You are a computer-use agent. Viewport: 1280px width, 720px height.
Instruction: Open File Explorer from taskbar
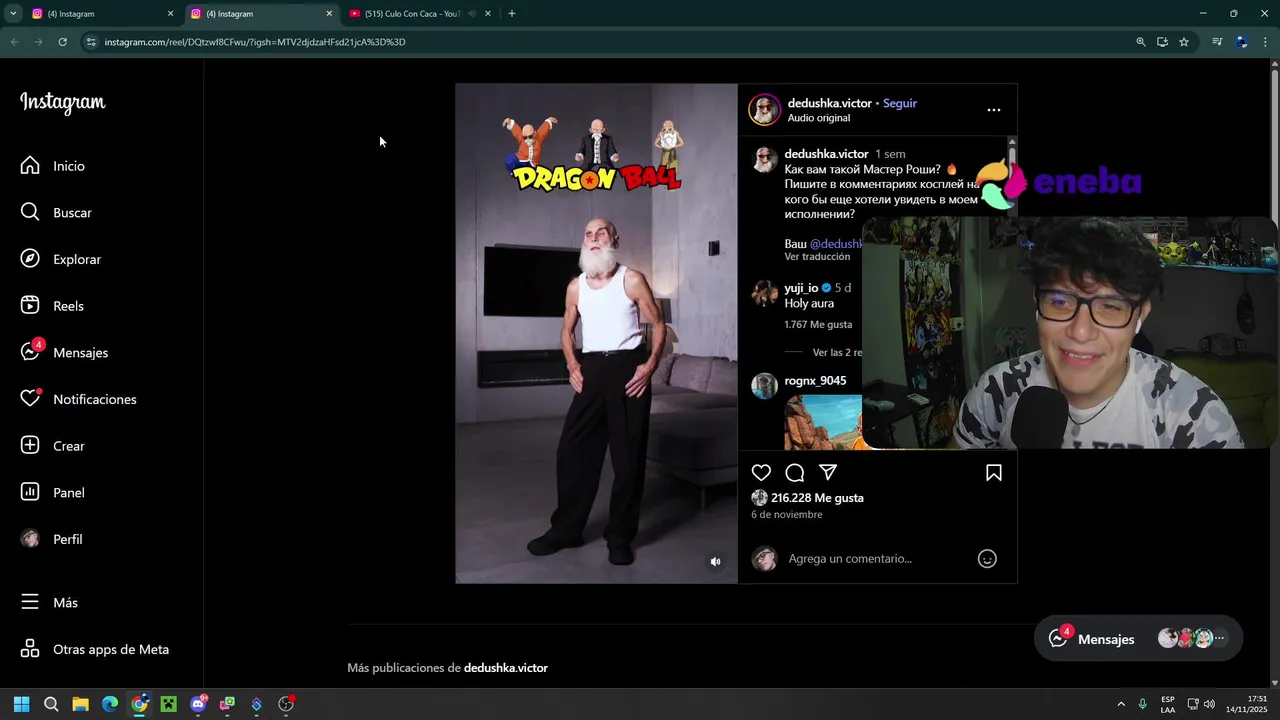(x=80, y=704)
